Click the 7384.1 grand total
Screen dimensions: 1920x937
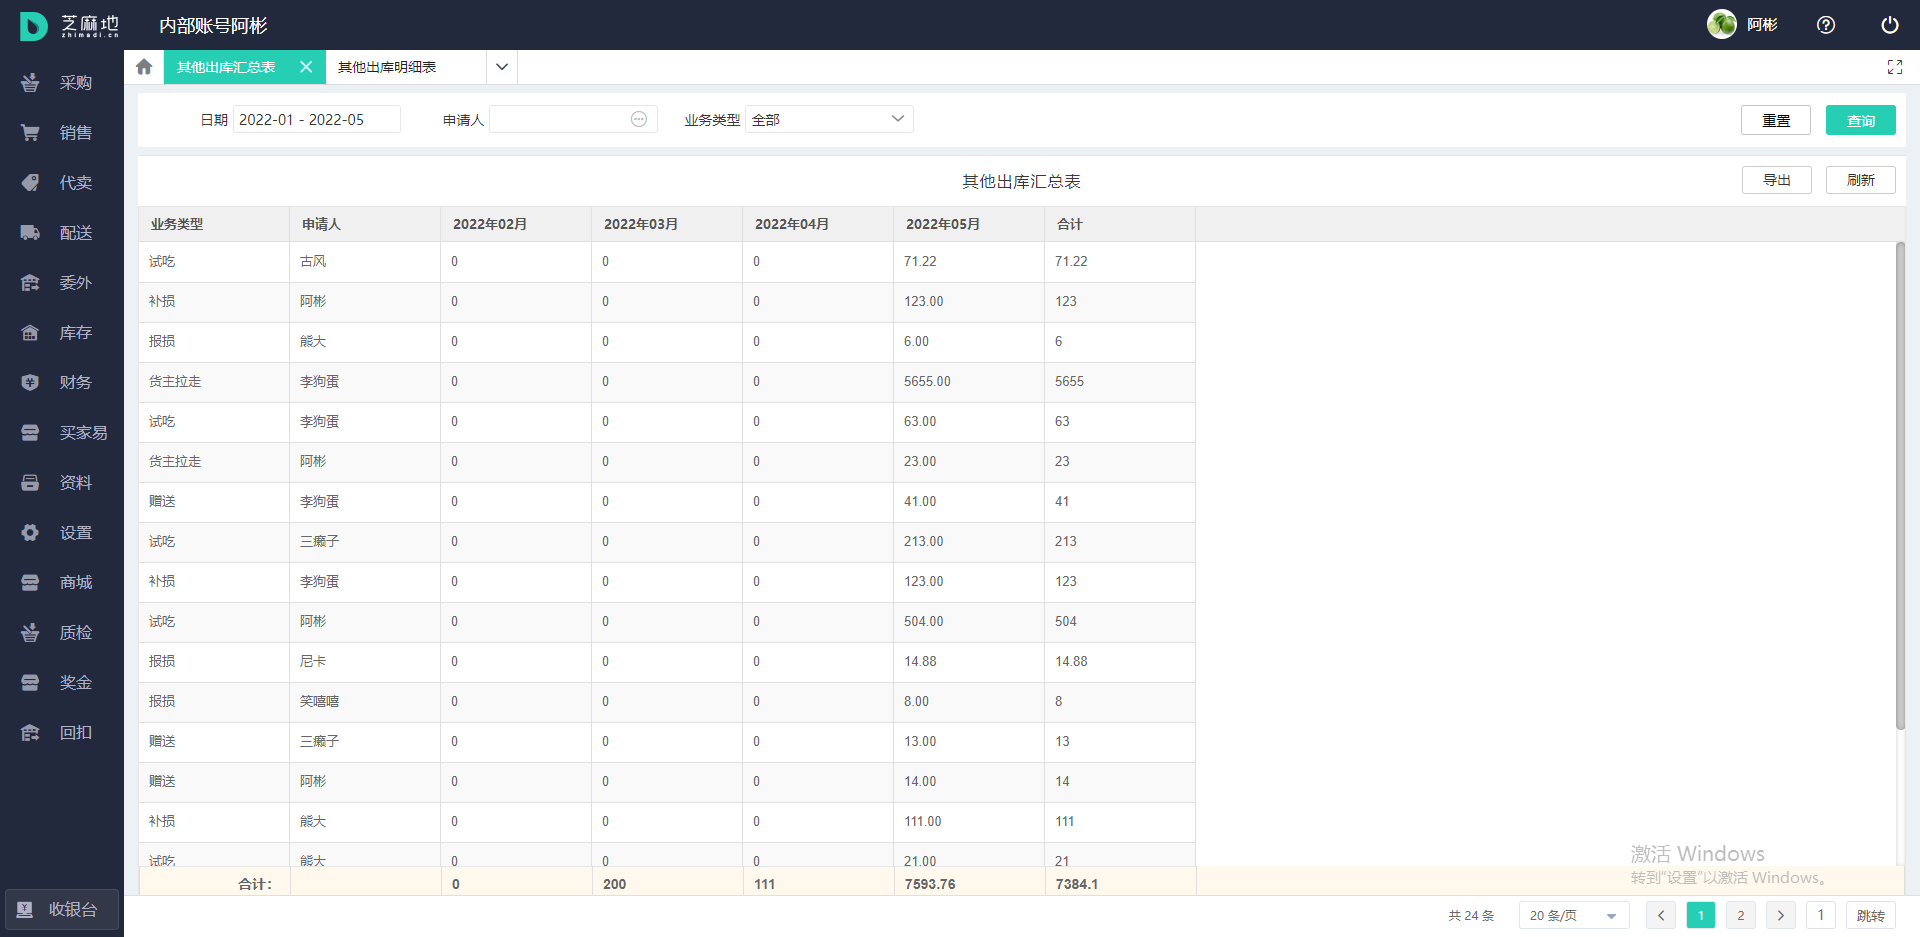pos(1077,884)
